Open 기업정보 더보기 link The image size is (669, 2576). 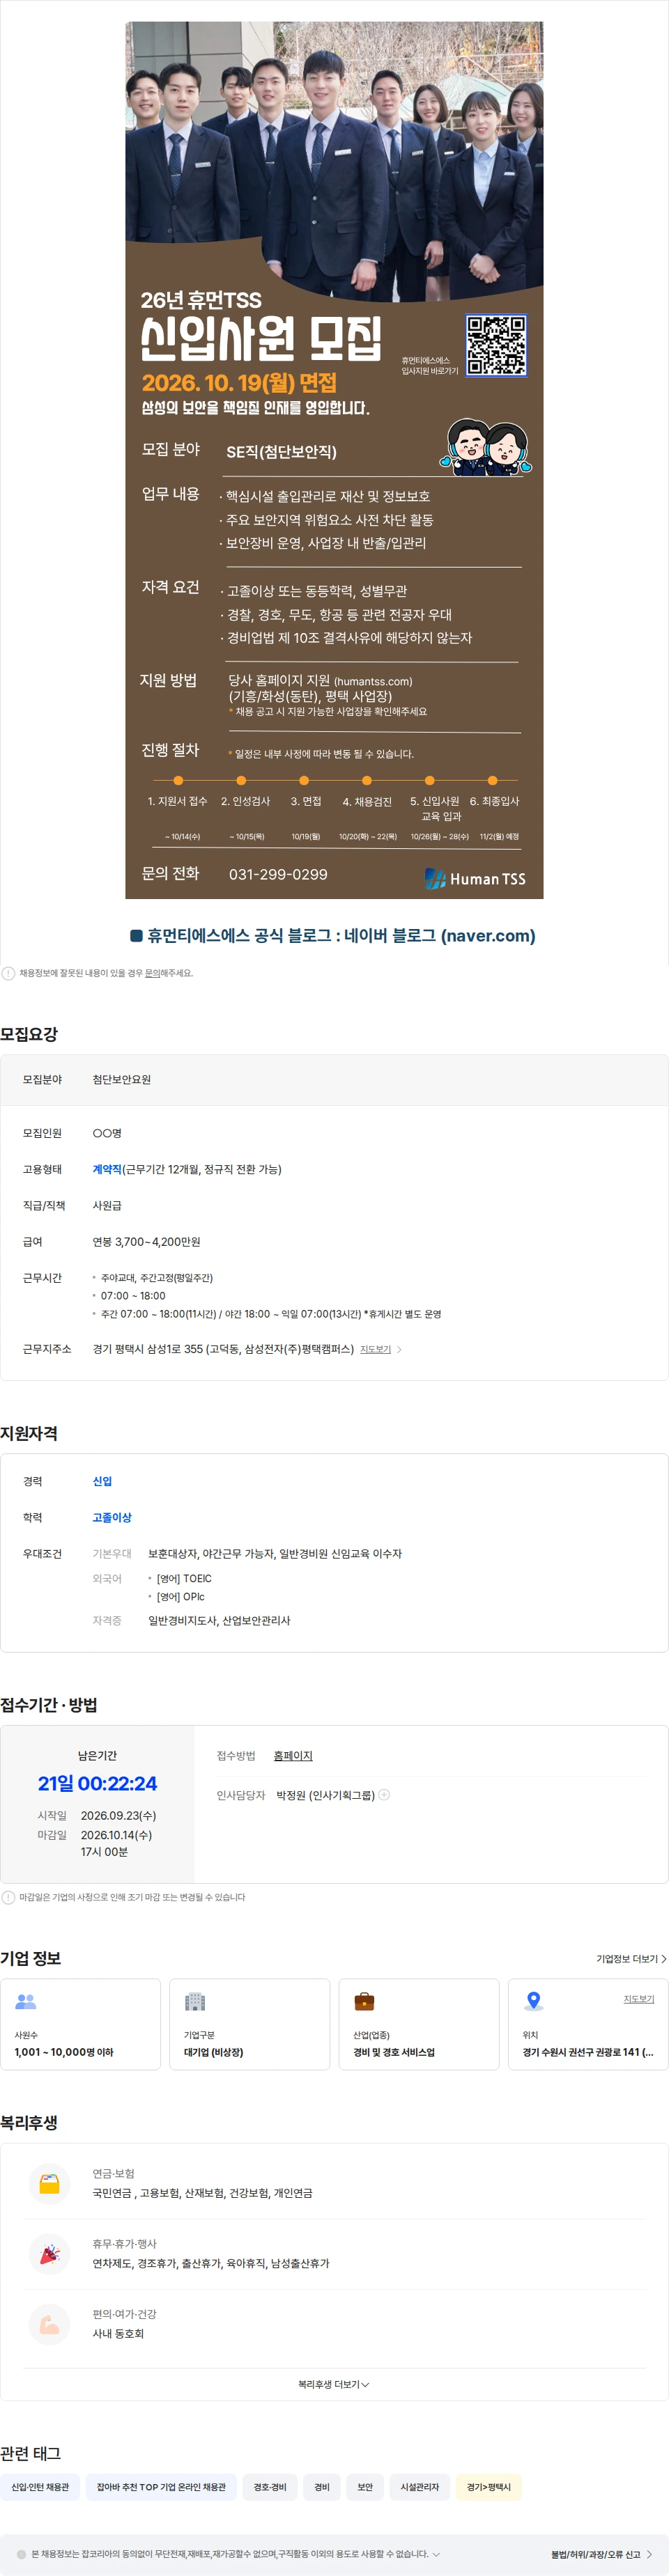point(631,1959)
